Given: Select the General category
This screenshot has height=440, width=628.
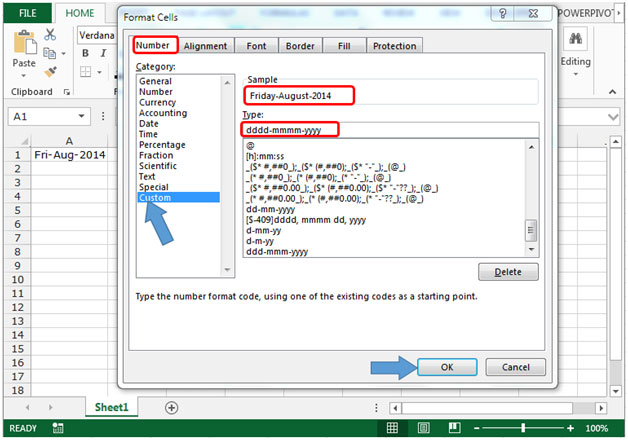Looking at the screenshot, I should click(155, 81).
